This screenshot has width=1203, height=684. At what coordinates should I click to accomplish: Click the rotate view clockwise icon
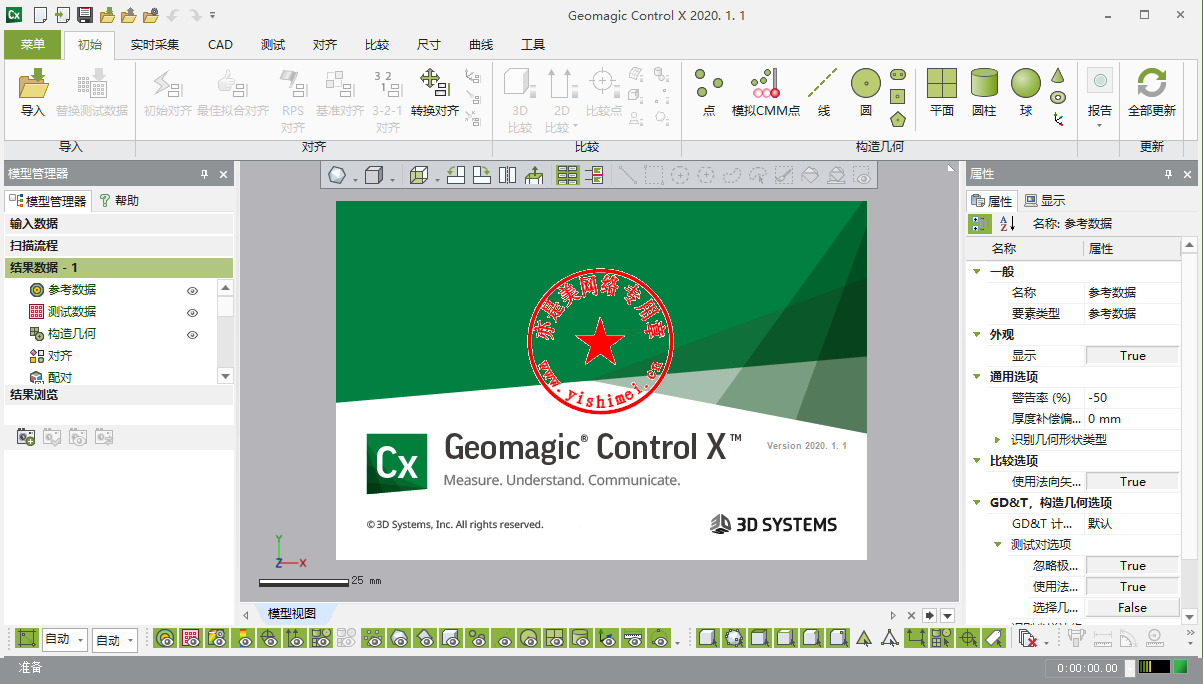[x=482, y=175]
